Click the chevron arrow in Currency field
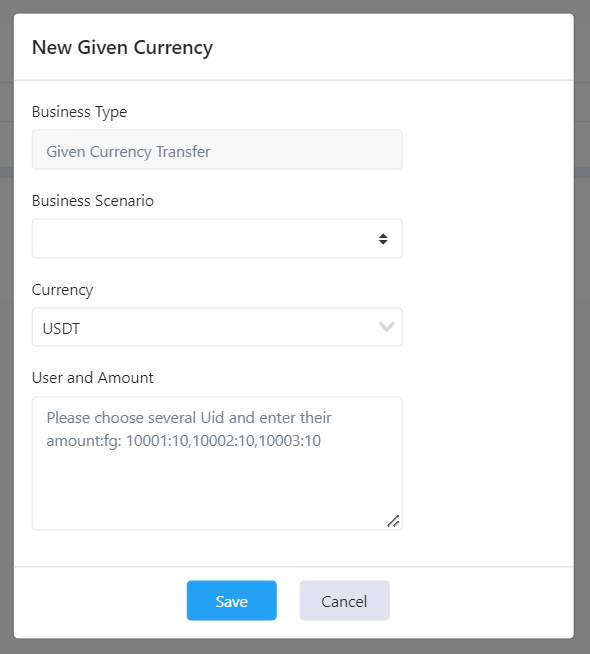590x654 pixels. 387,327
